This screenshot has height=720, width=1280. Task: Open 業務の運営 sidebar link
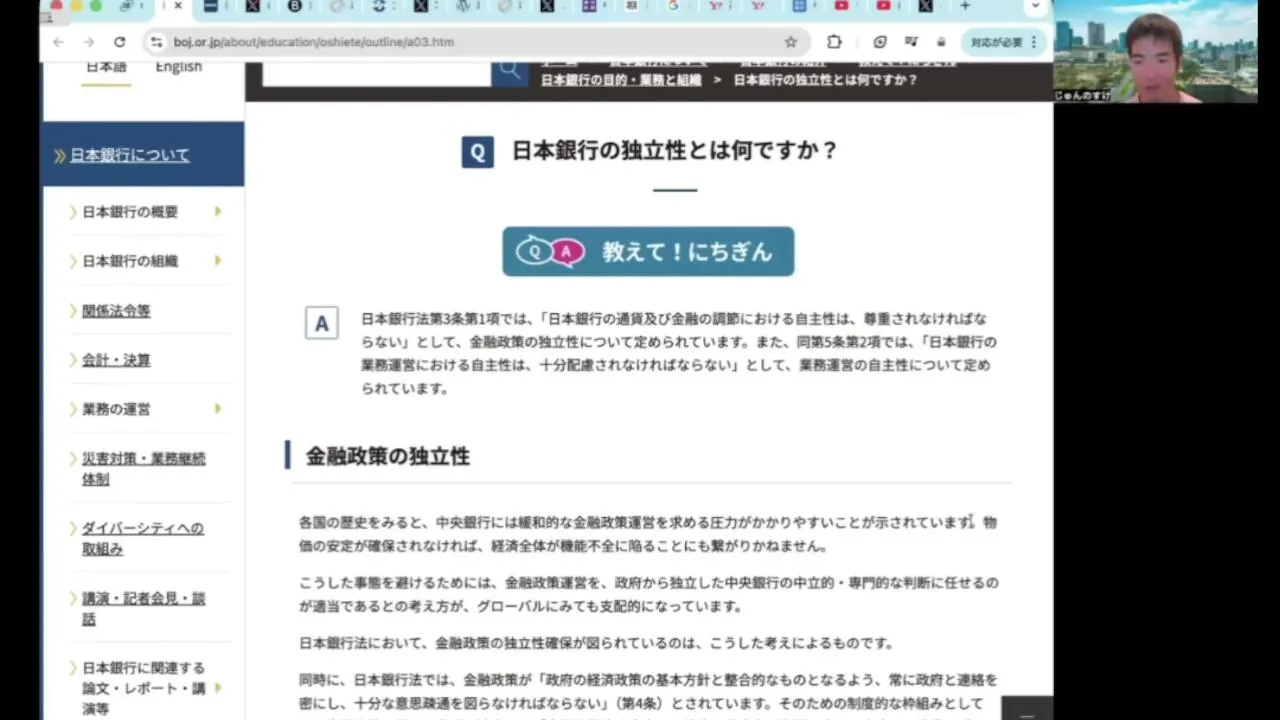[x=116, y=409]
